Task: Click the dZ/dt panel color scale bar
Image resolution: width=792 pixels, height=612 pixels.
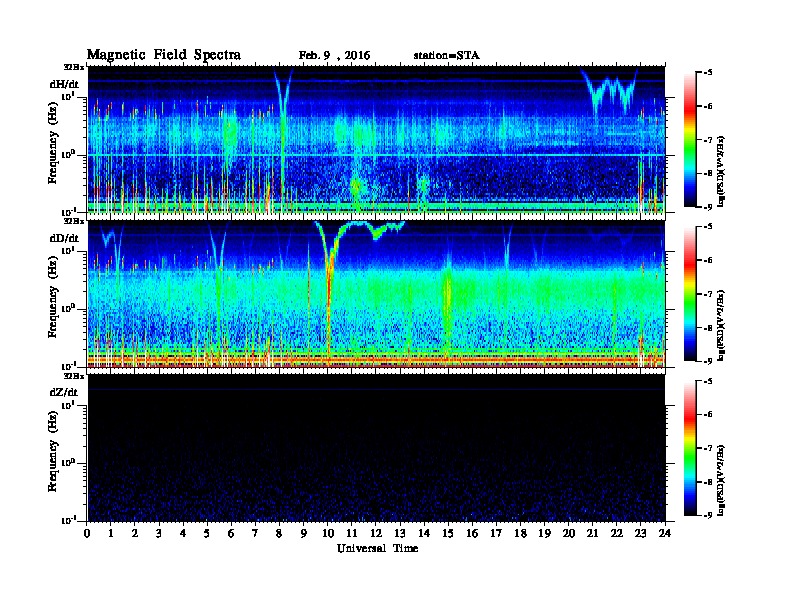Action: 689,448
